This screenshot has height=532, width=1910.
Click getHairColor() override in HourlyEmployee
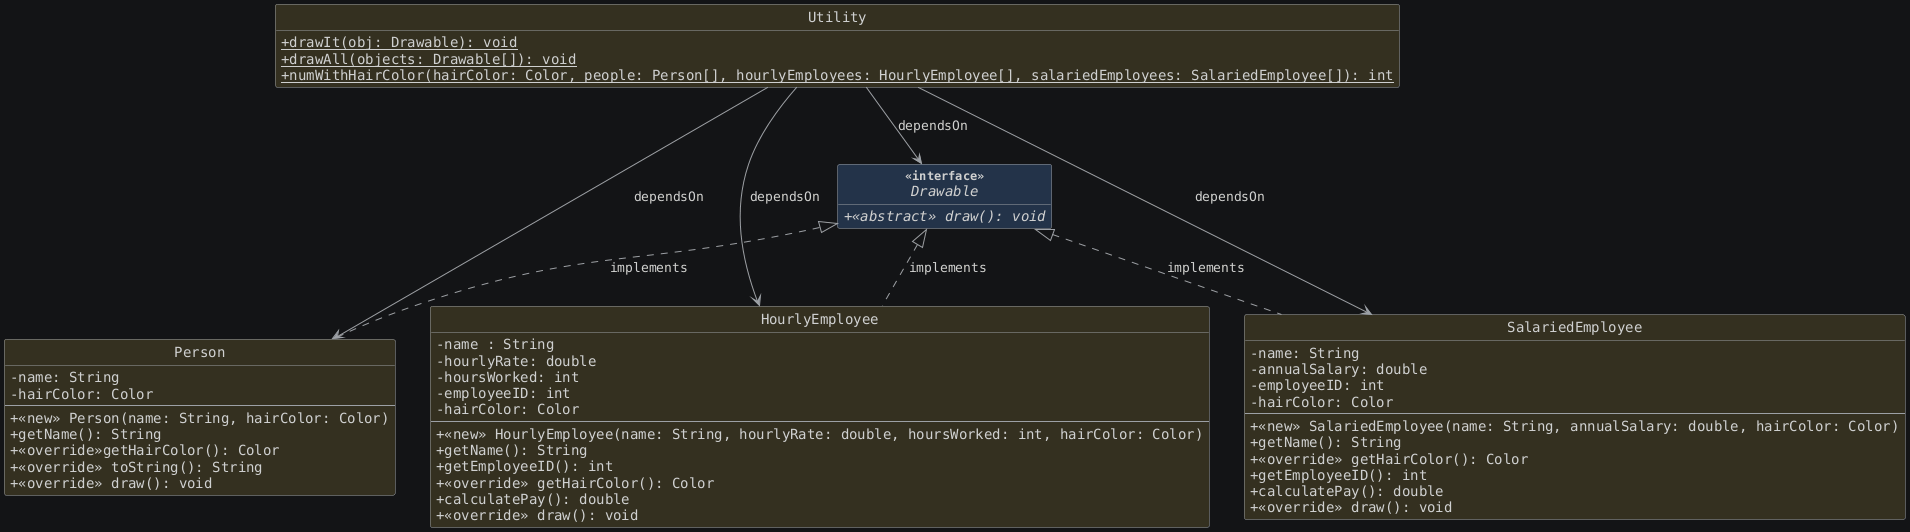(x=574, y=483)
